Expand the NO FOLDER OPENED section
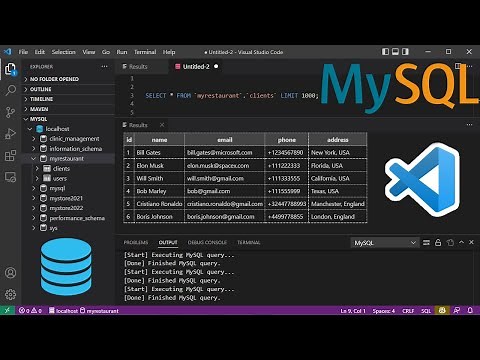The image size is (480, 360). coord(68,79)
